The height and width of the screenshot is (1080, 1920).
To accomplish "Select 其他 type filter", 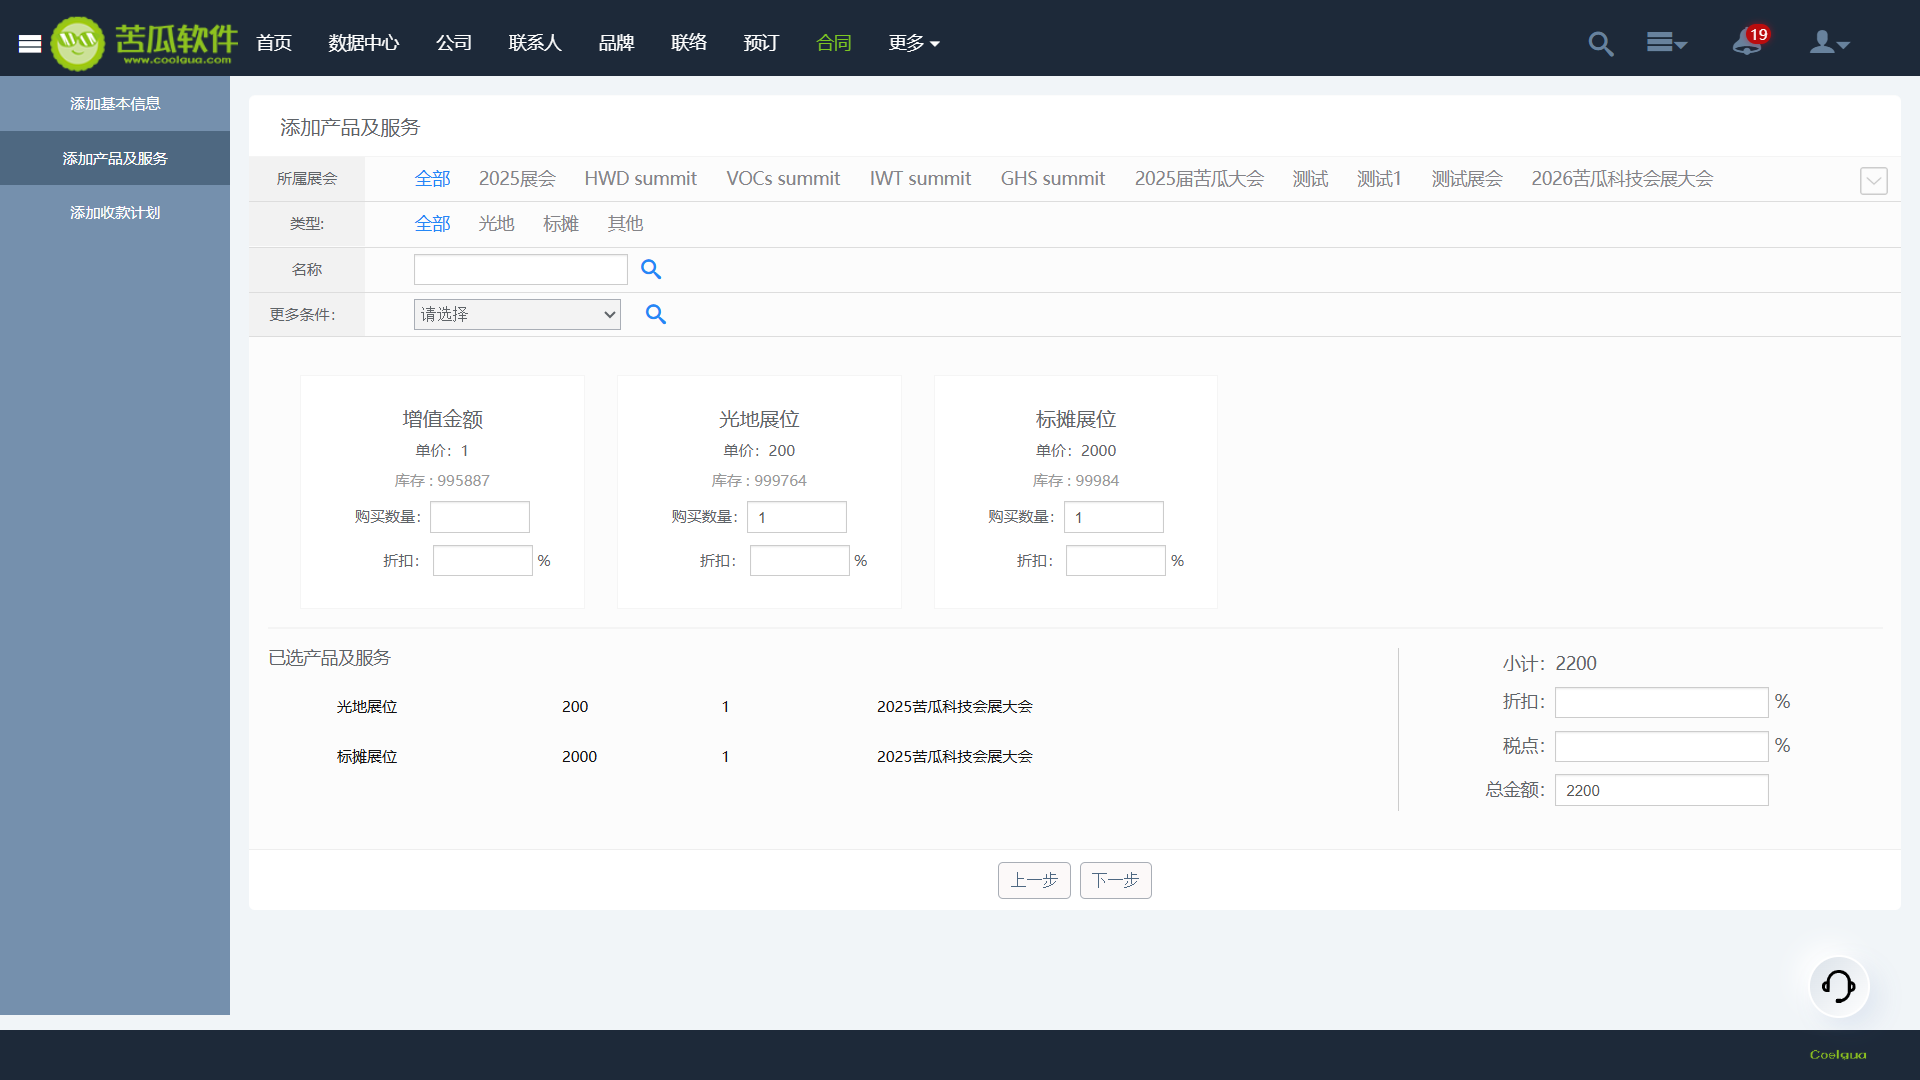I will tap(625, 224).
